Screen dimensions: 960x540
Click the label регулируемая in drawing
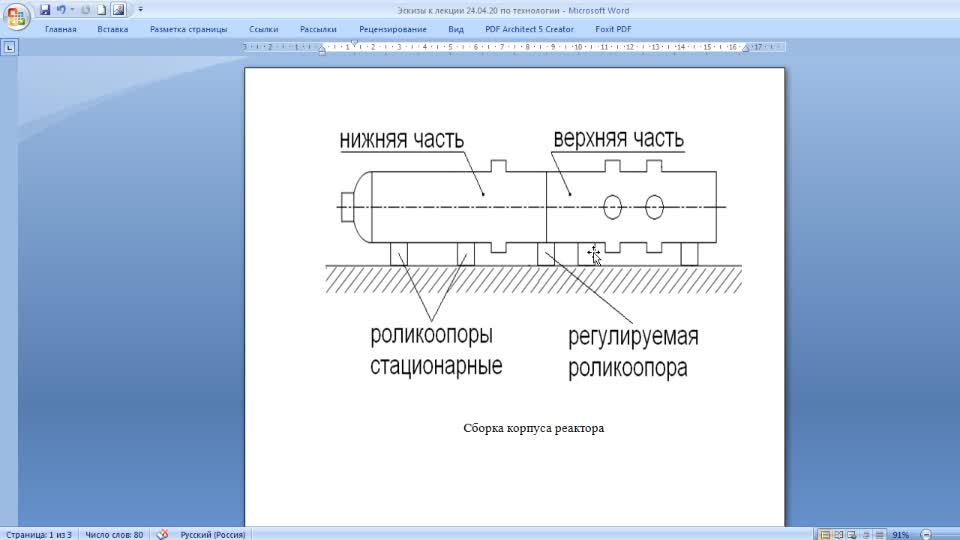pyautogui.click(x=633, y=337)
